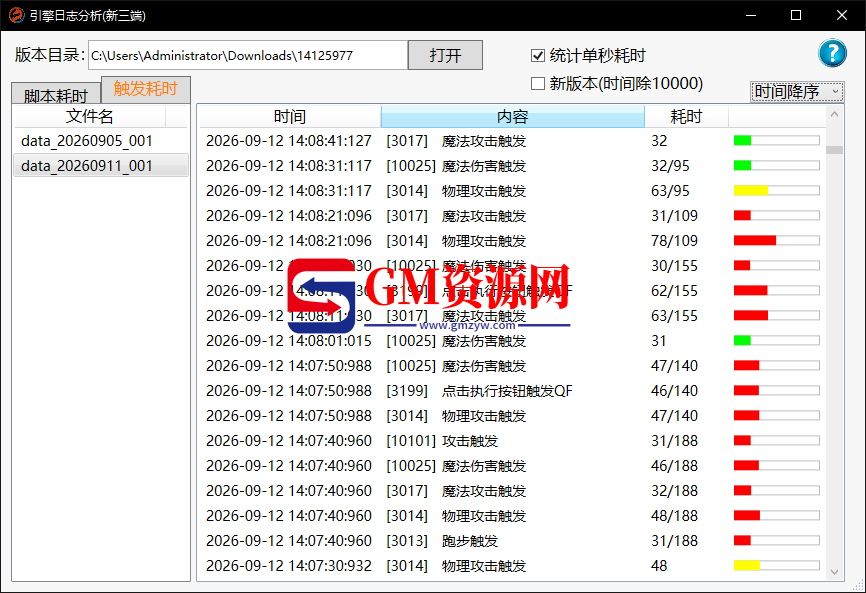This screenshot has height=593, width=866.
Task: Click the scrollbar down arrow of the log table
Action: [834, 572]
